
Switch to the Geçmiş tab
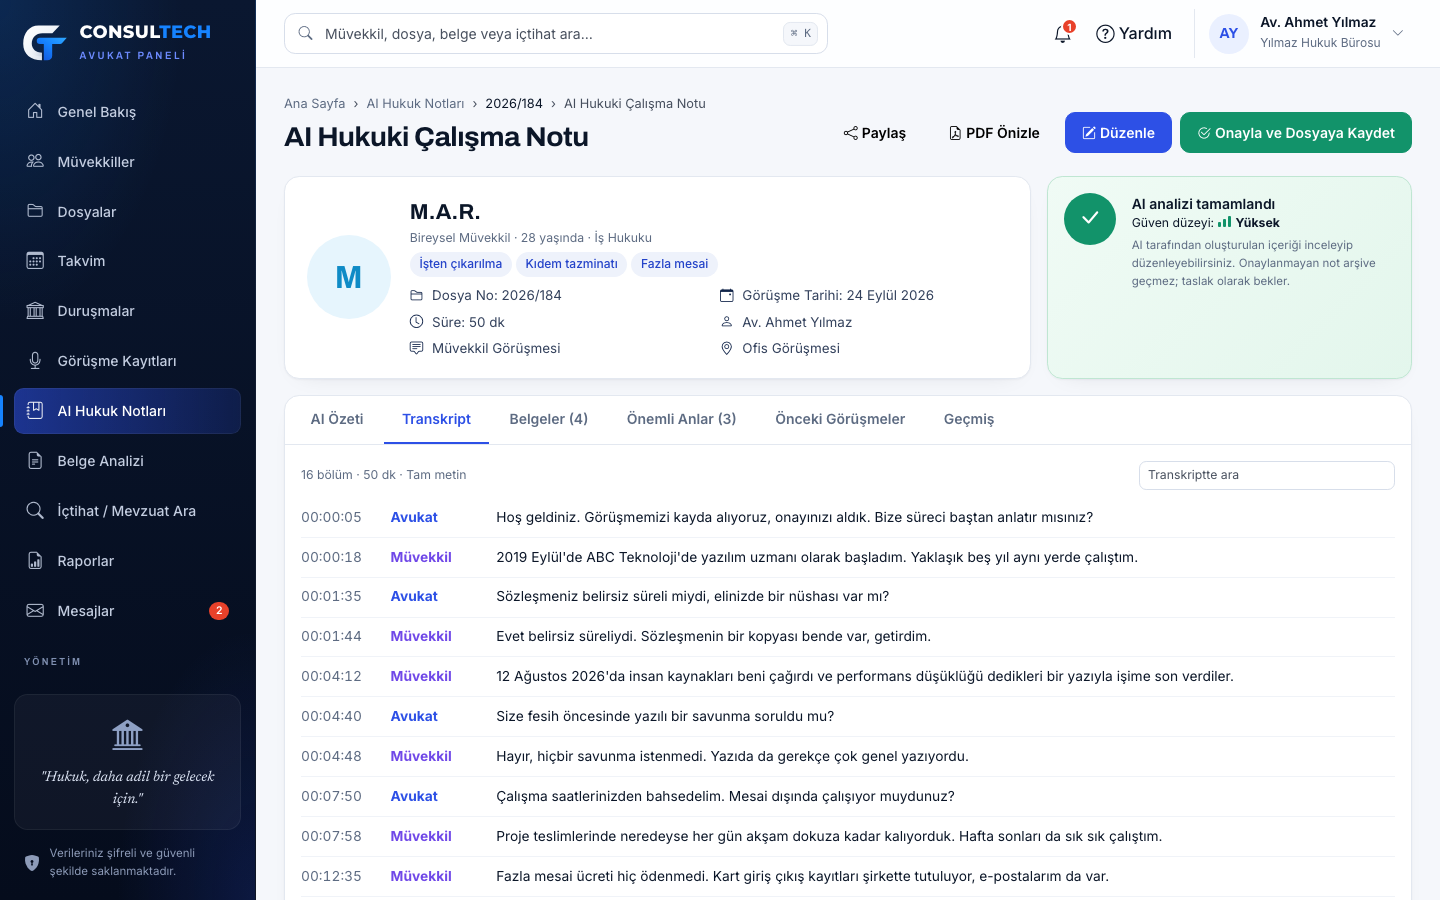(x=969, y=419)
